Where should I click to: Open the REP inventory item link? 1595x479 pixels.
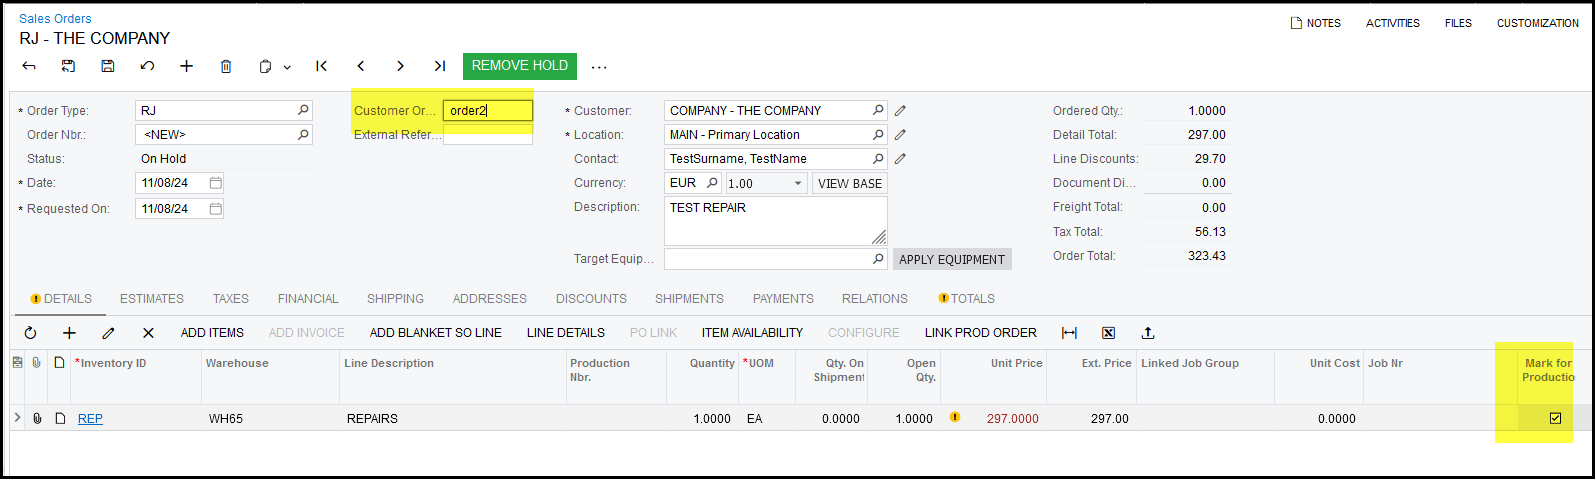tap(90, 419)
